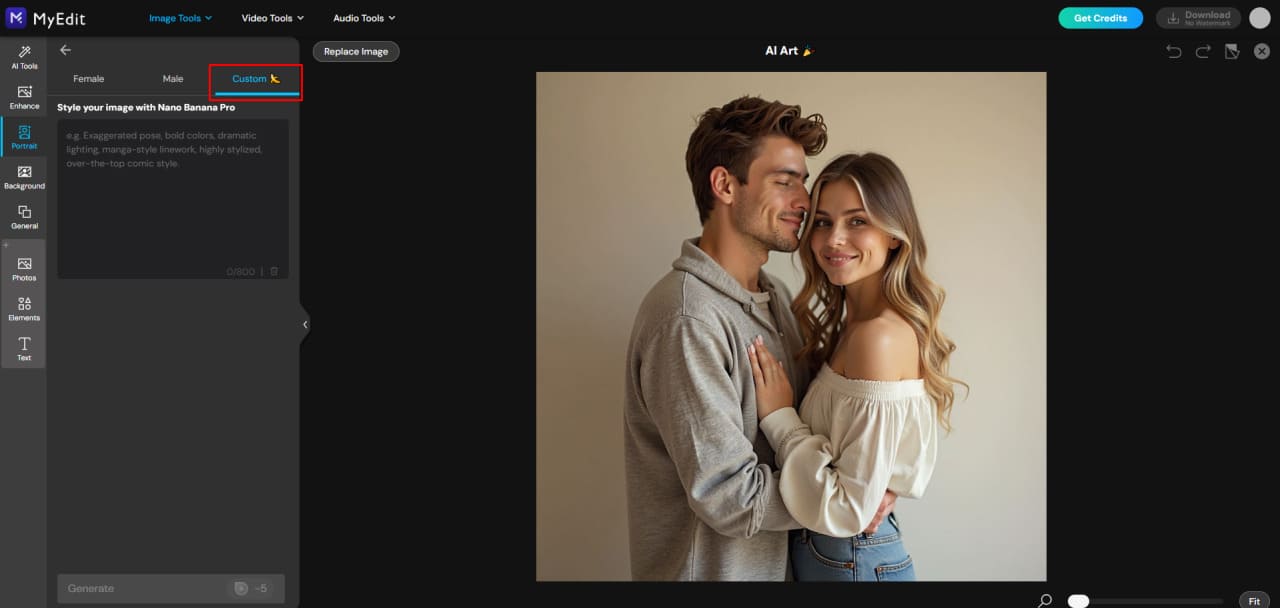
Task: Open AI Tools in sidebar
Action: (x=24, y=58)
